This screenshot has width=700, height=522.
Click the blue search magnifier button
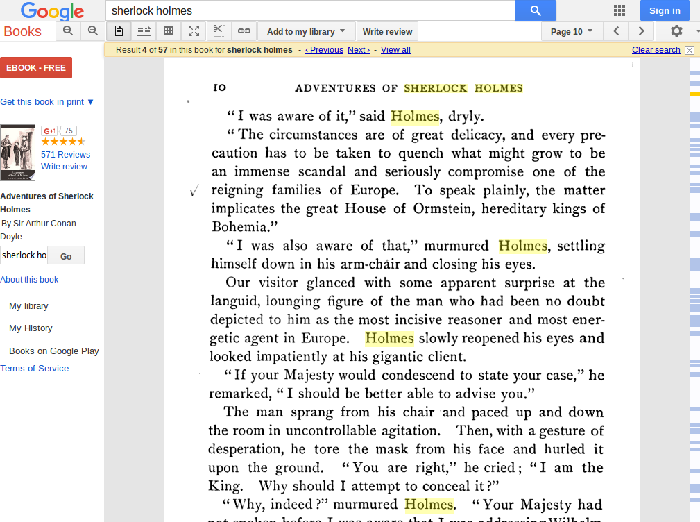pos(535,10)
